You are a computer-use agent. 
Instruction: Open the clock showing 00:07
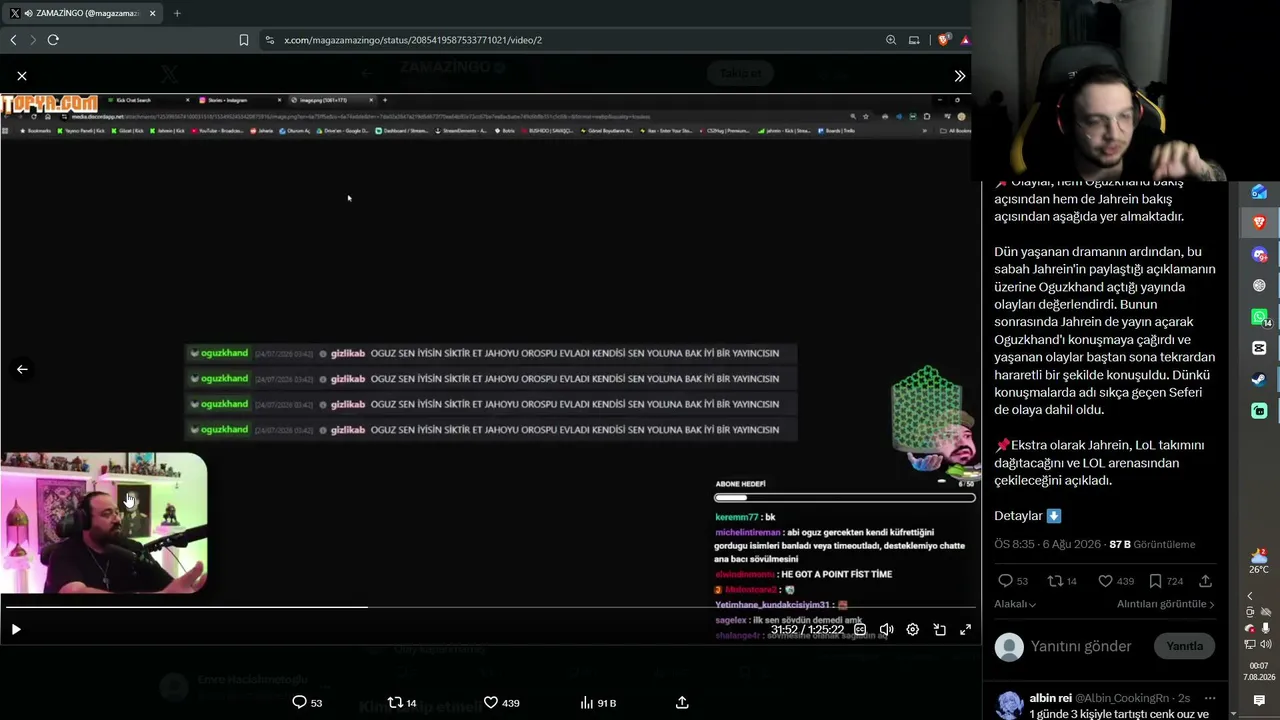pyautogui.click(x=1258, y=671)
